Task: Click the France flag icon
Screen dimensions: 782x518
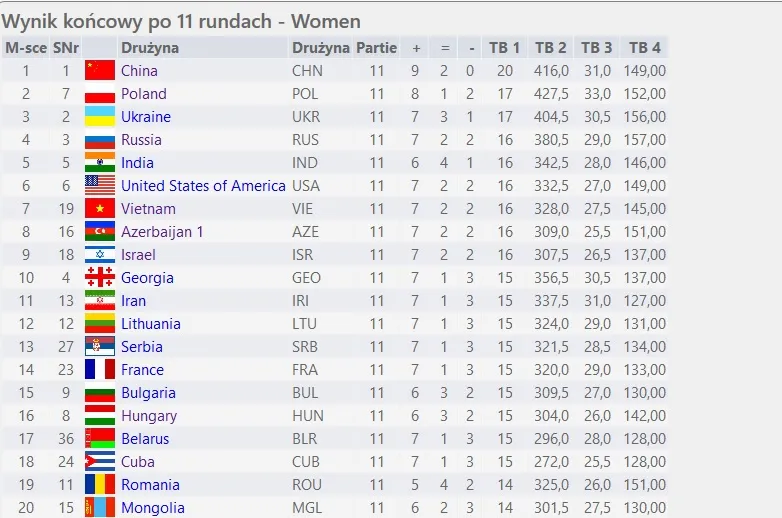Action: pos(100,370)
